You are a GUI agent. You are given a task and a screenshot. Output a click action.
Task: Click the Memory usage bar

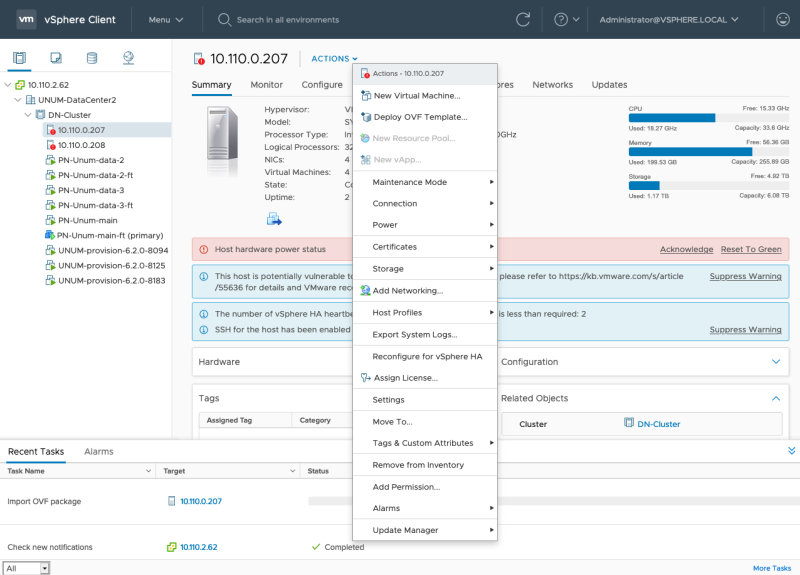click(x=709, y=152)
